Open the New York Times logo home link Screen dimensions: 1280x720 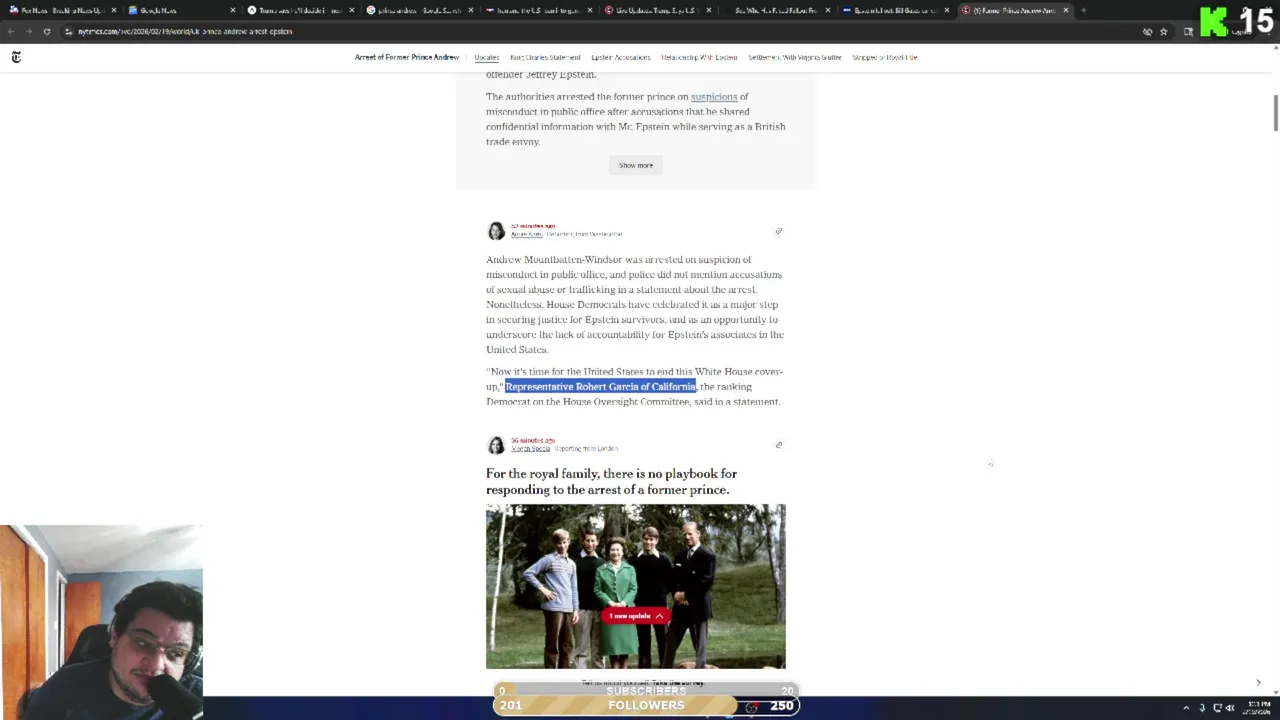coord(16,57)
